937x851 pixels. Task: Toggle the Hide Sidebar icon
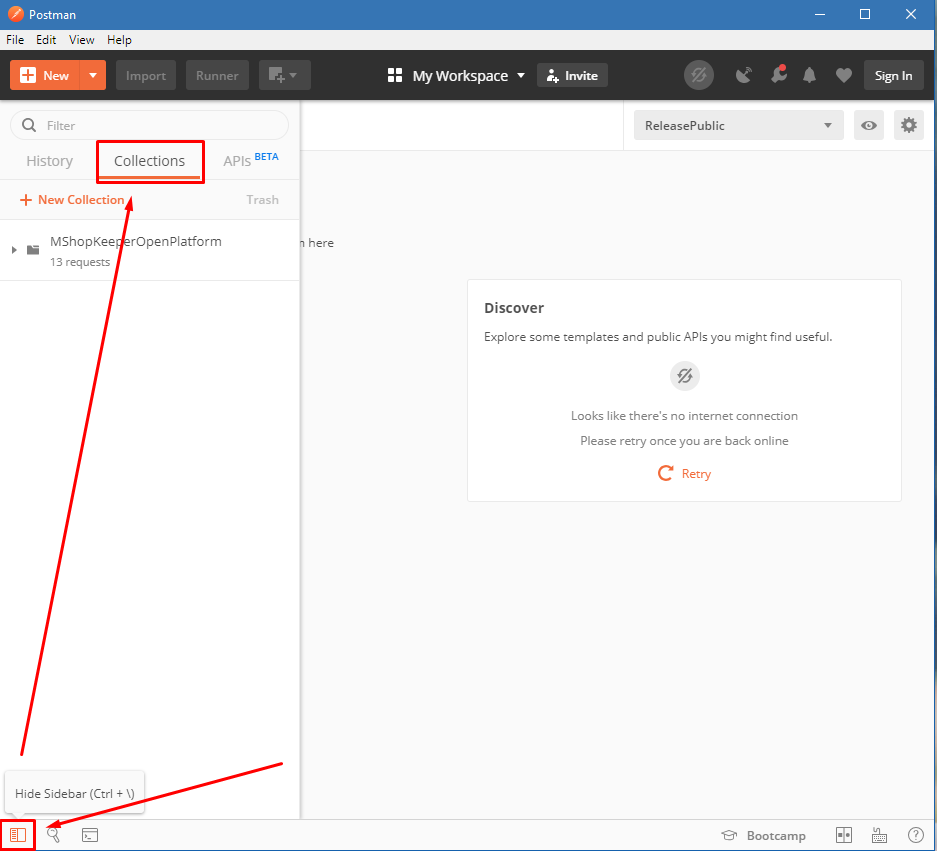pos(18,835)
